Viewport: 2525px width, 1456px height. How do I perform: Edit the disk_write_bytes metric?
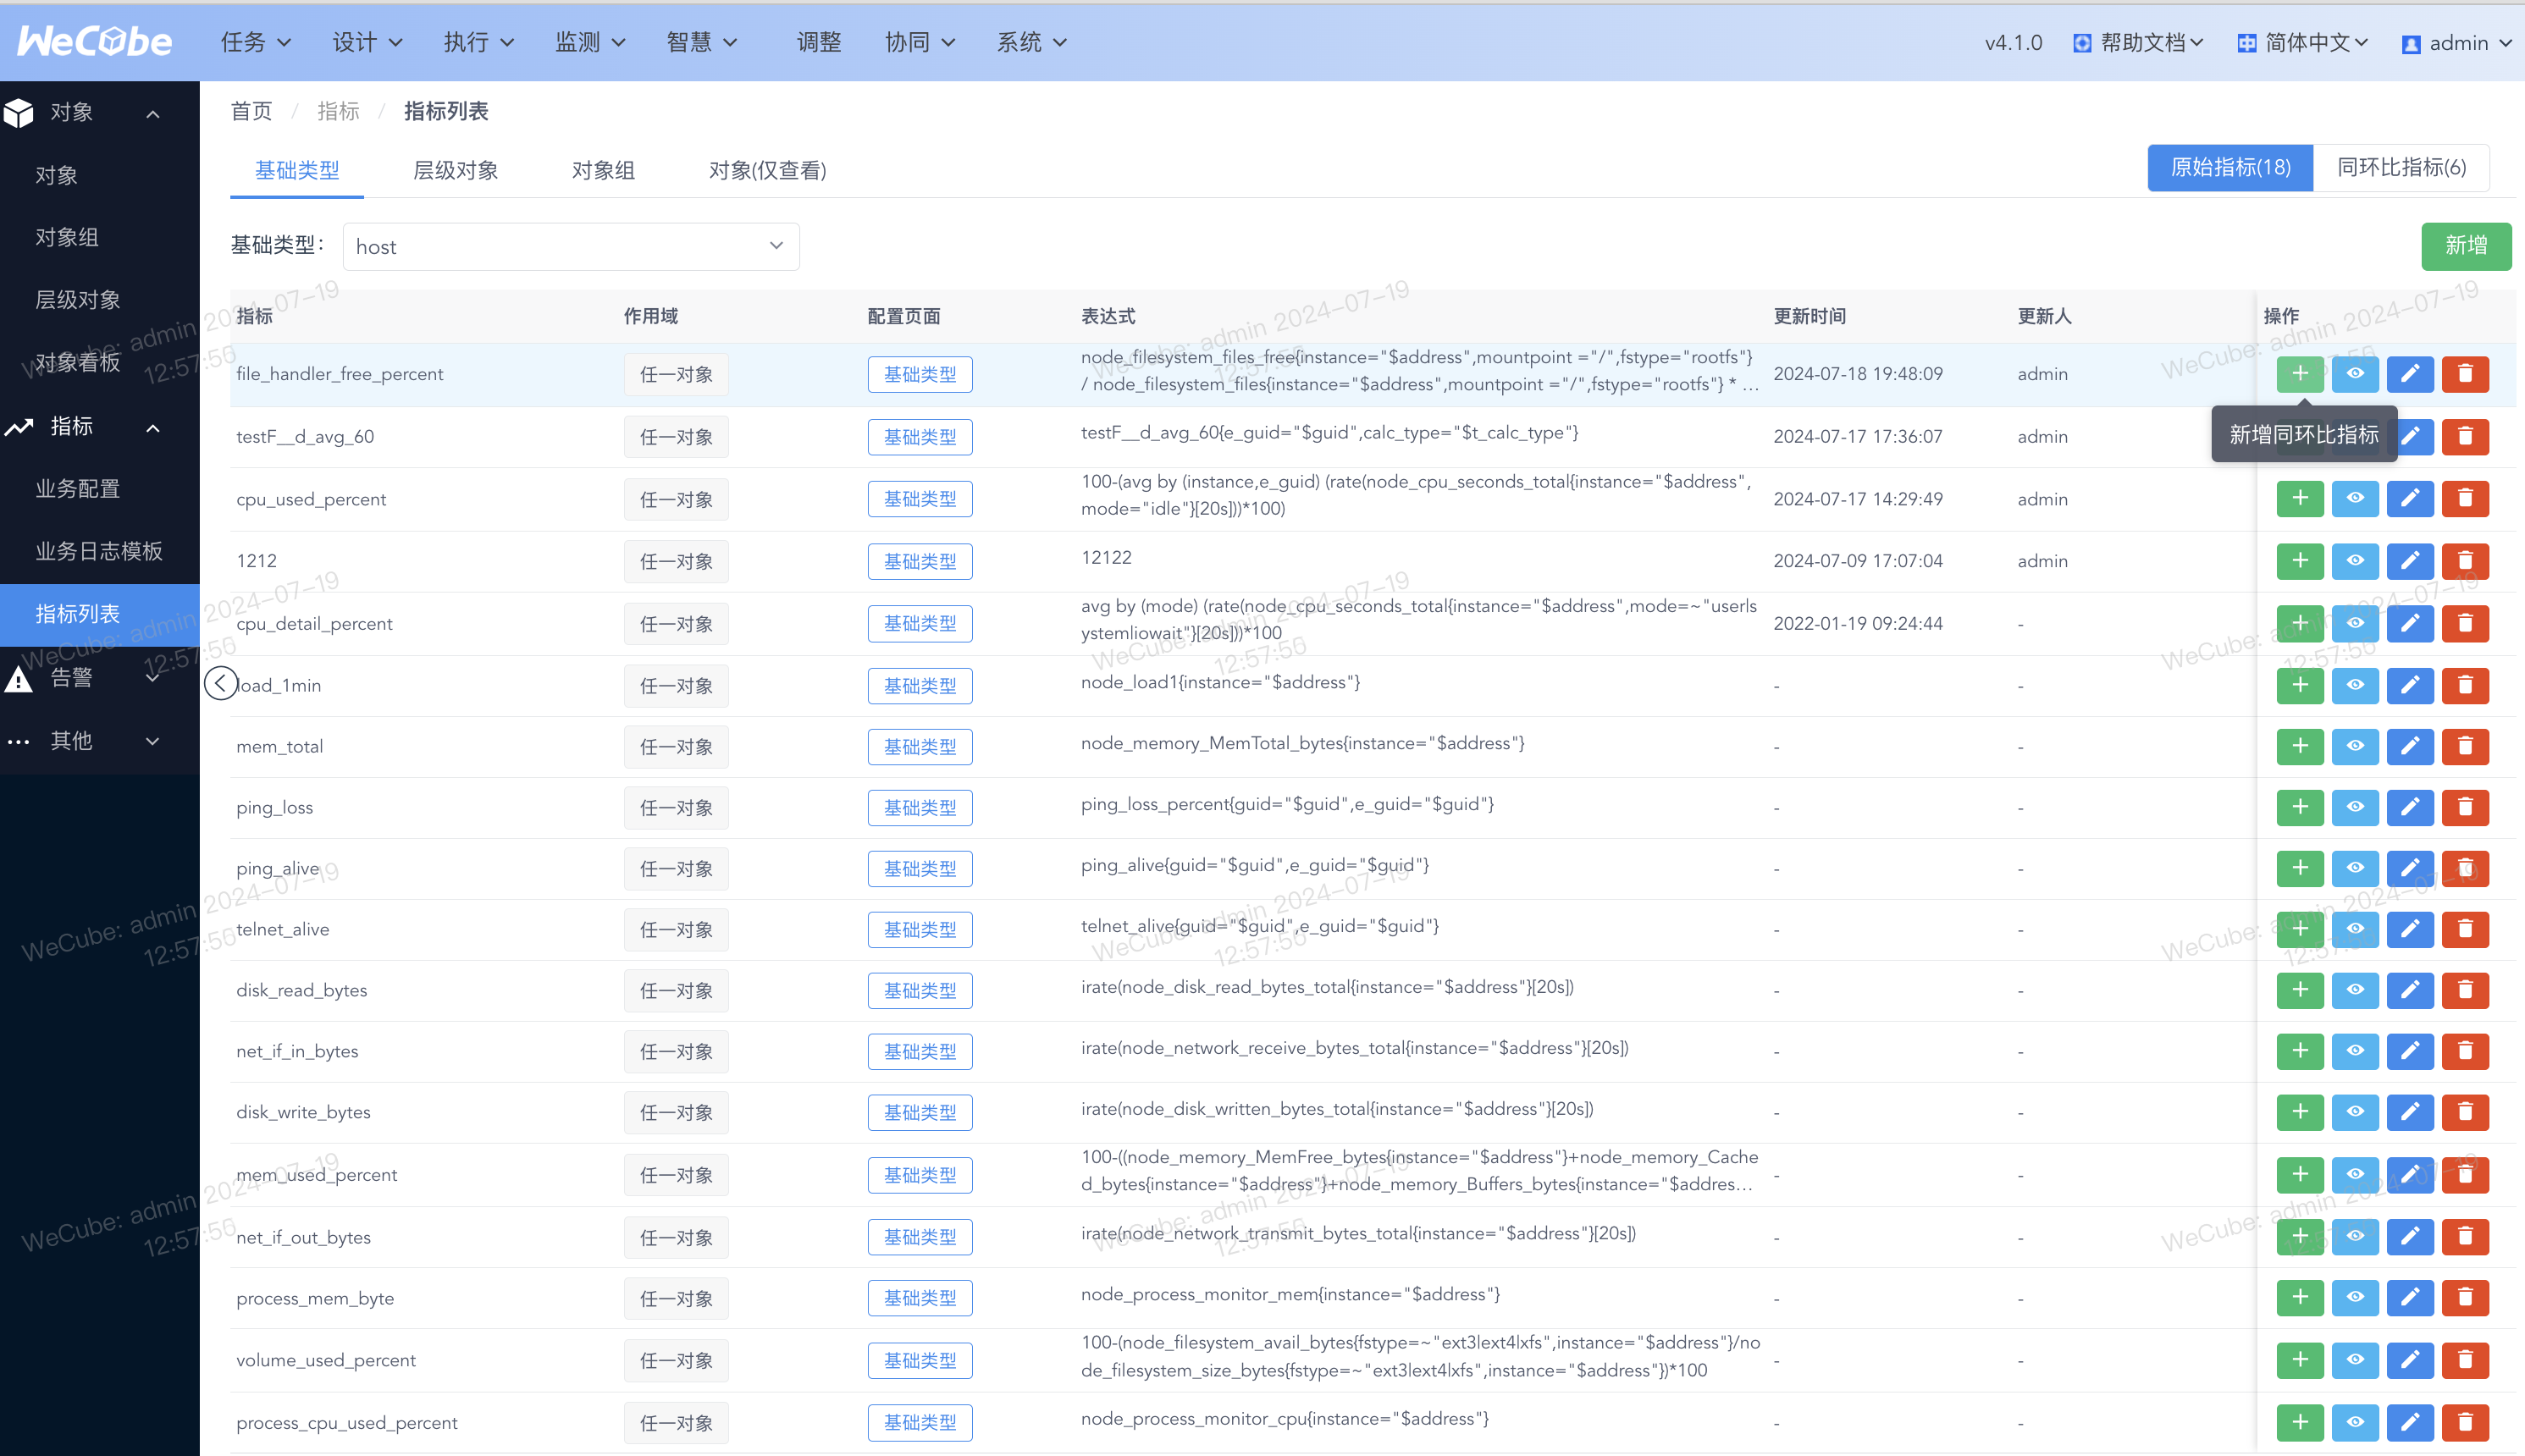[x=2410, y=1112]
